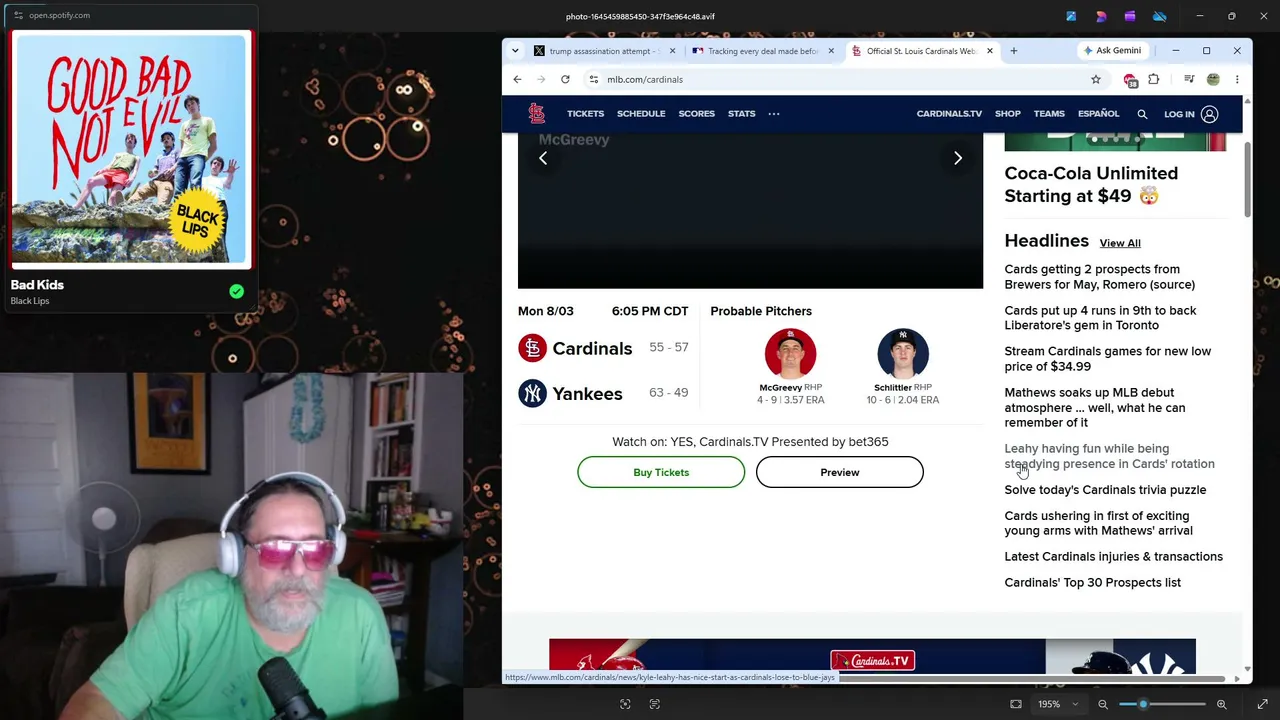Click the Cardinals logo in the MLB navbar

pos(537,114)
